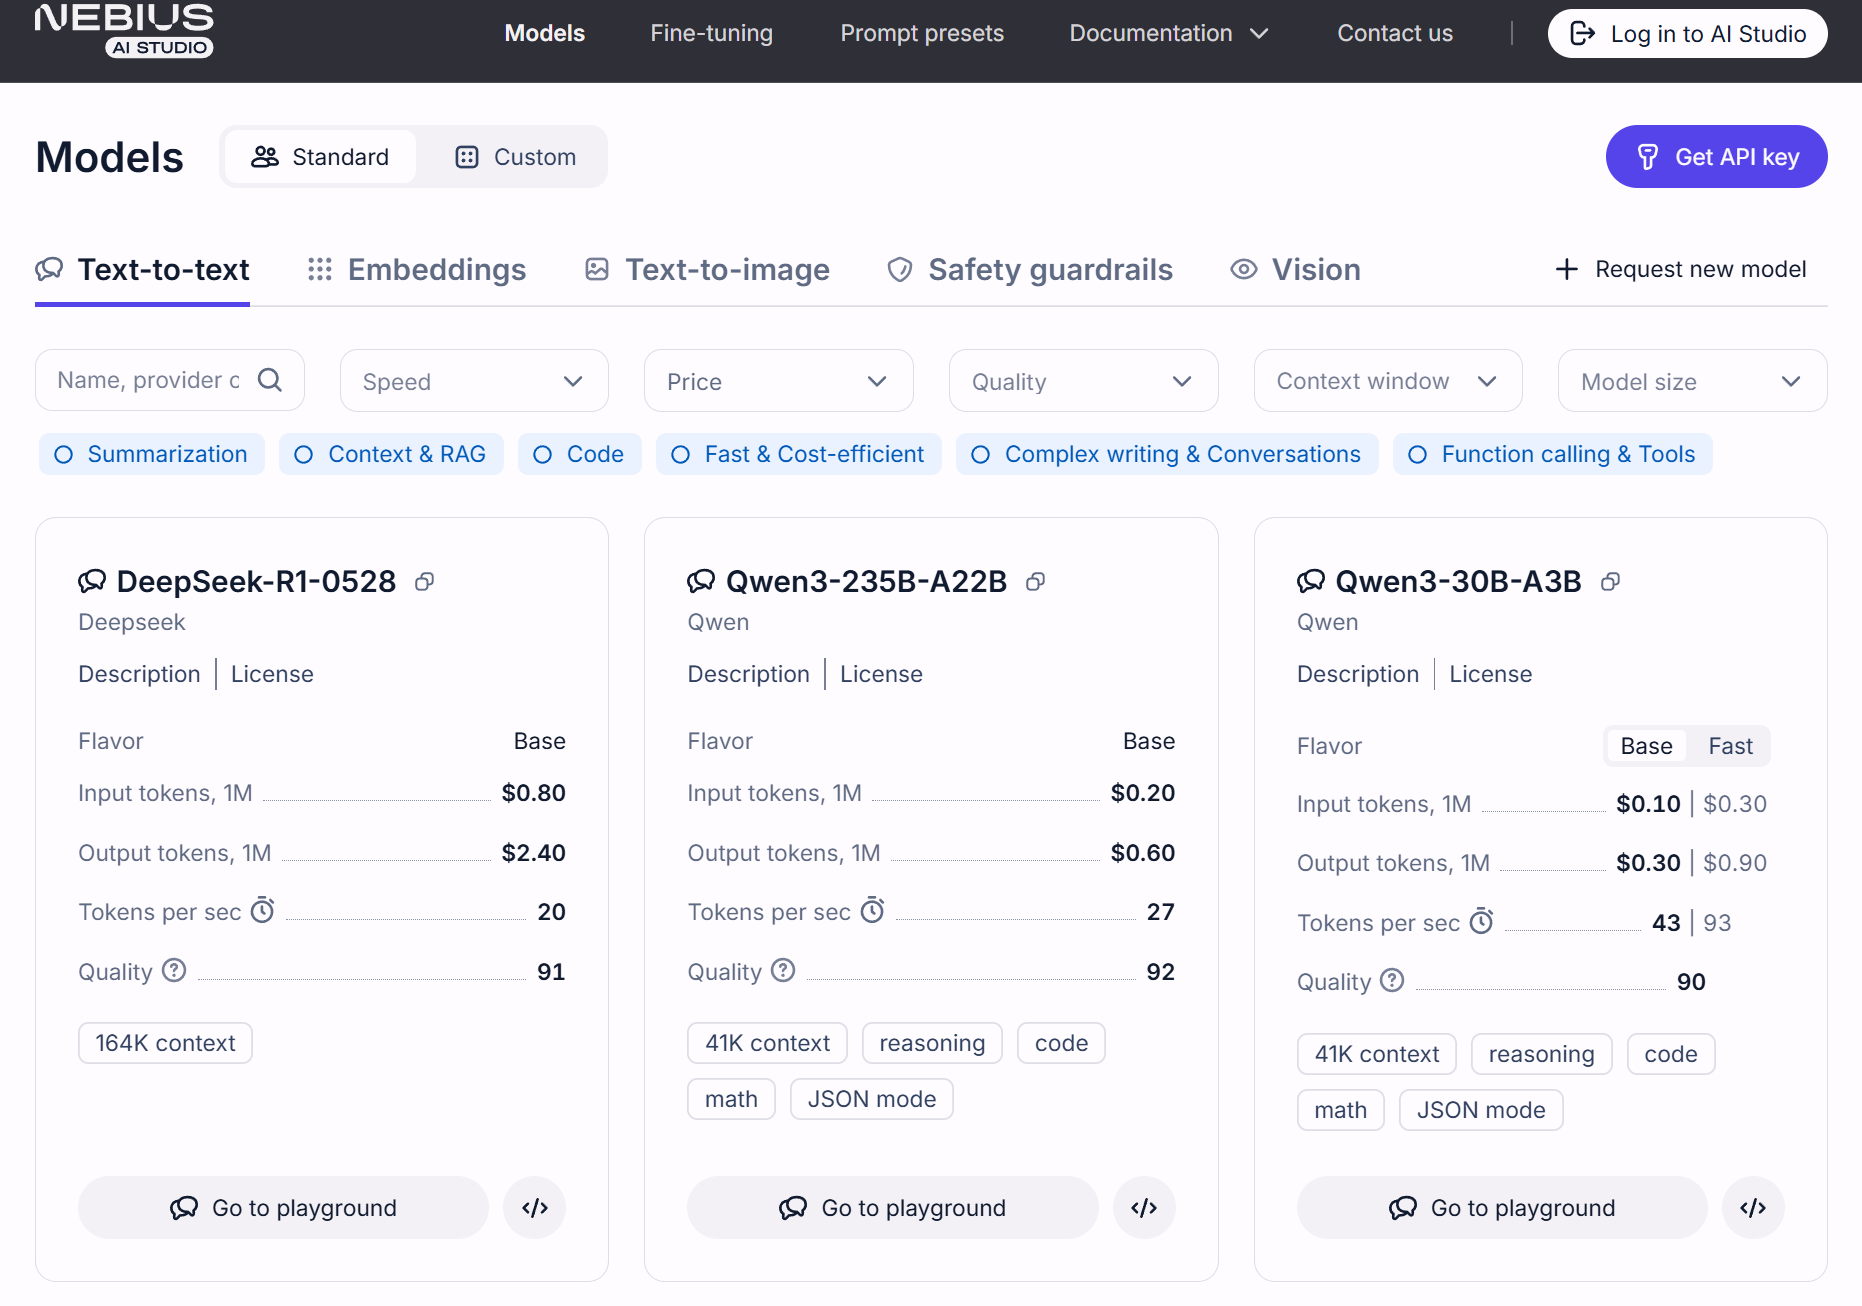Click the plus icon beside Request new model

tap(1567, 269)
